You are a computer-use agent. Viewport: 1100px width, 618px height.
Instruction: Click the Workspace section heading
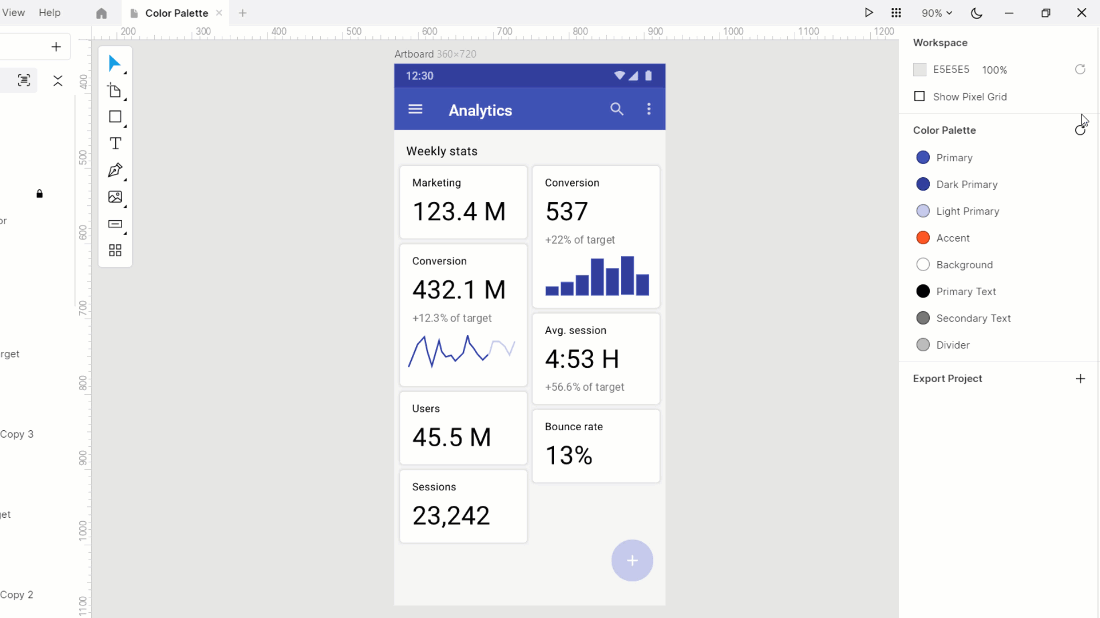pos(940,43)
